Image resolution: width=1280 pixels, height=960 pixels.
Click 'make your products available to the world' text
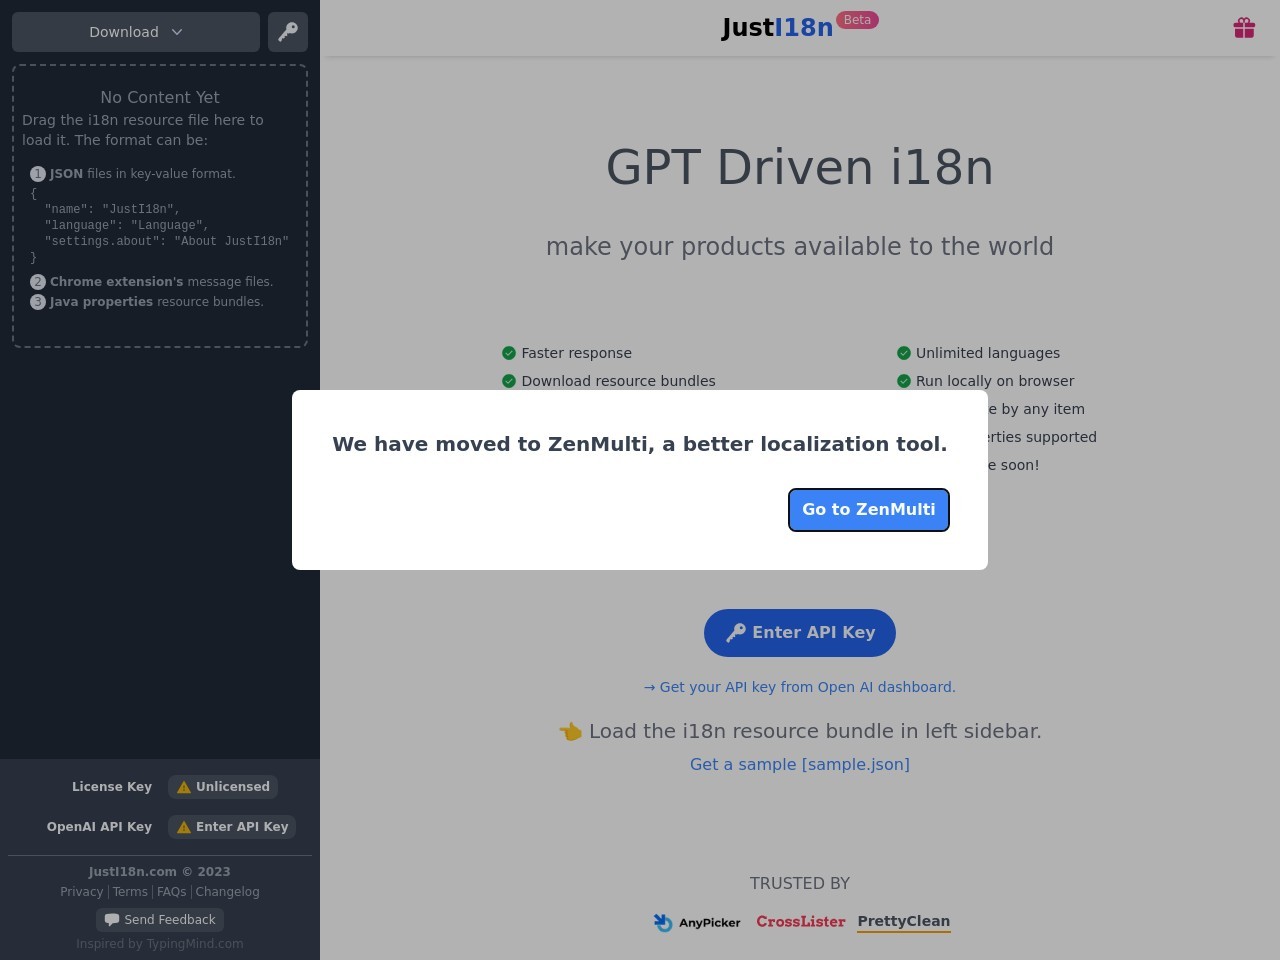click(800, 247)
